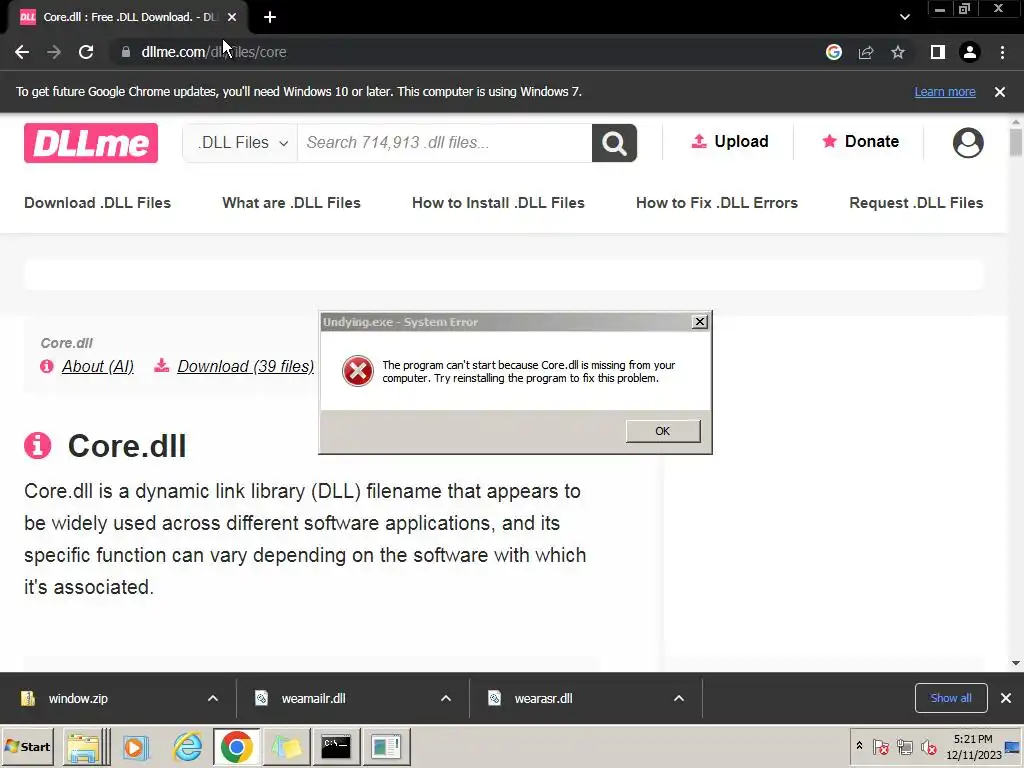Click the browser forward arrow
Viewport: 1024px width, 768px height.
(54, 52)
